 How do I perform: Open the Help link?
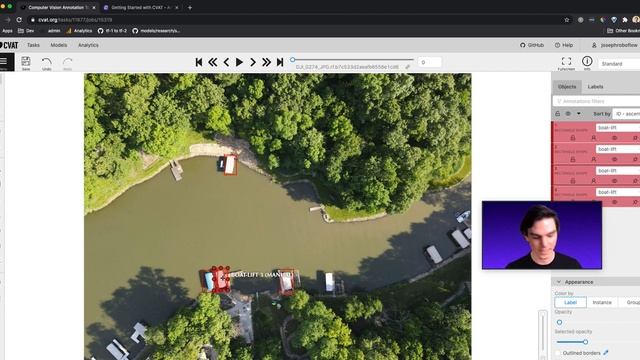tap(564, 45)
